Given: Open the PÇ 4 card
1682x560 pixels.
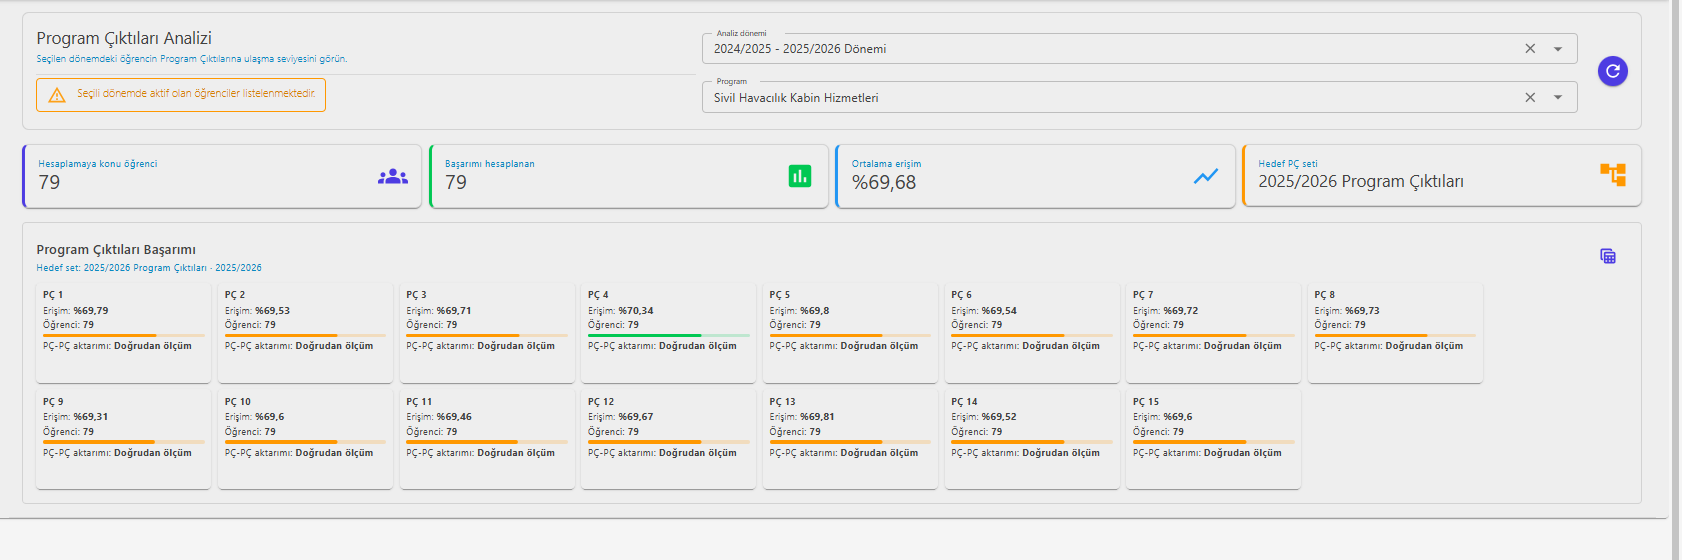Looking at the screenshot, I should 668,333.
